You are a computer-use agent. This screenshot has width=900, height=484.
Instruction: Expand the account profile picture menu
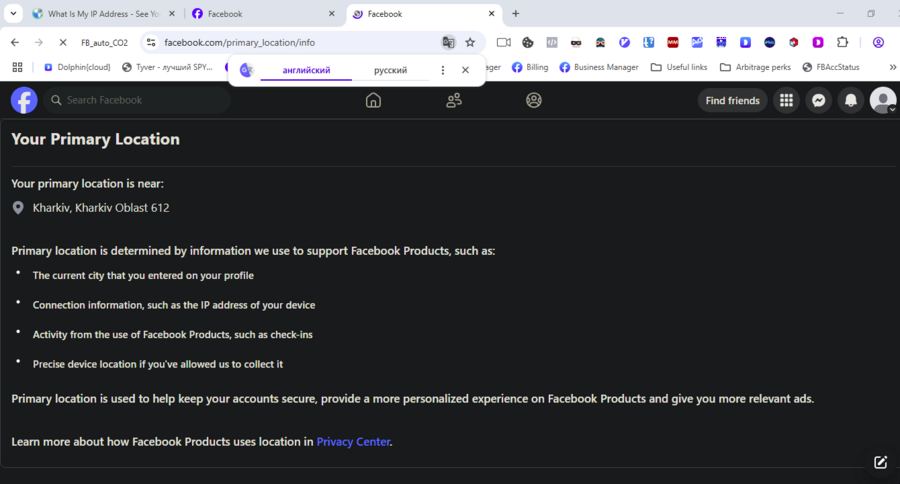pyautogui.click(x=882, y=100)
